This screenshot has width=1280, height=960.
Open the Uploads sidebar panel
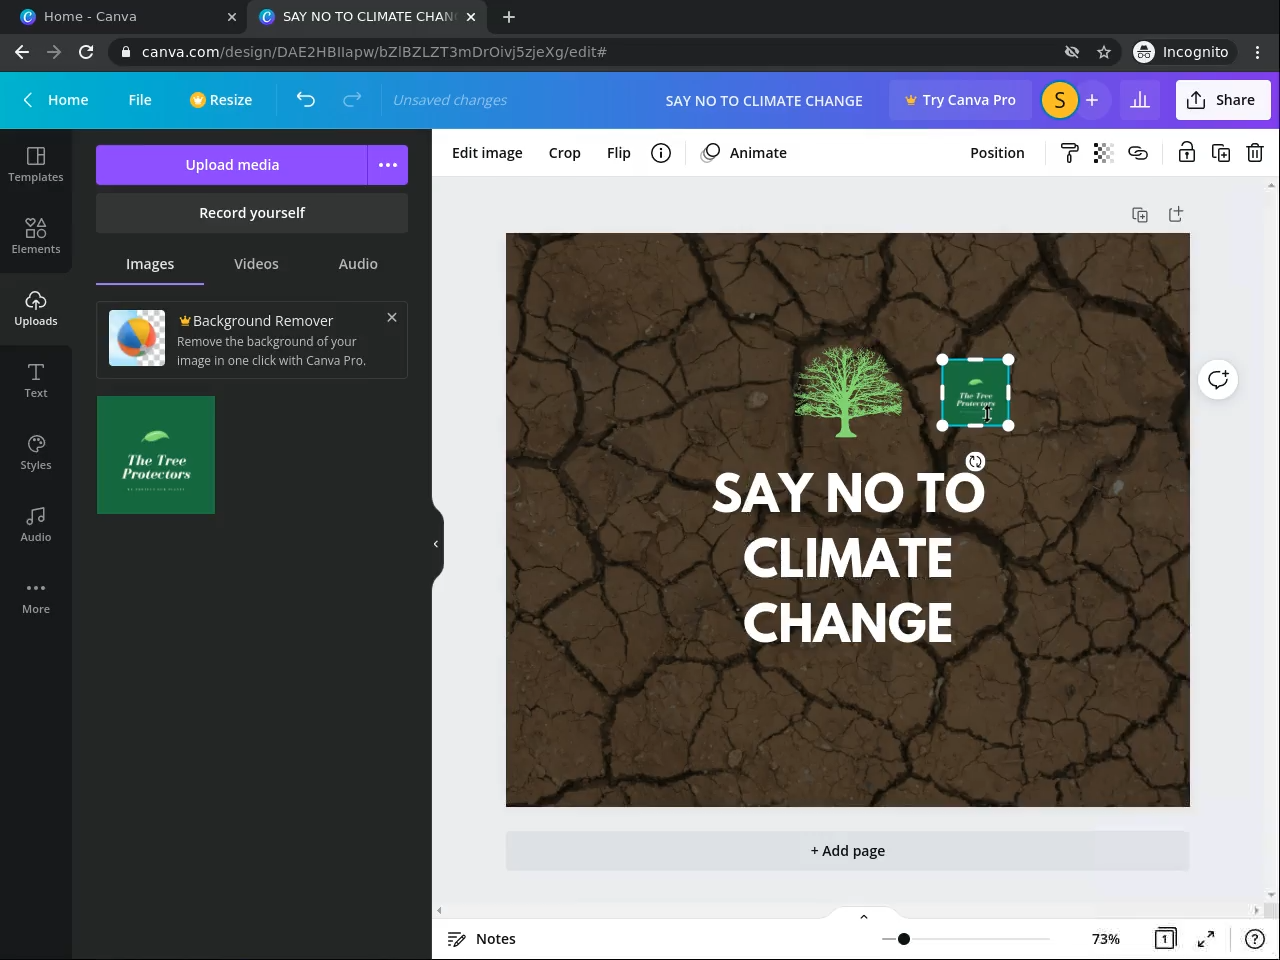point(36,308)
